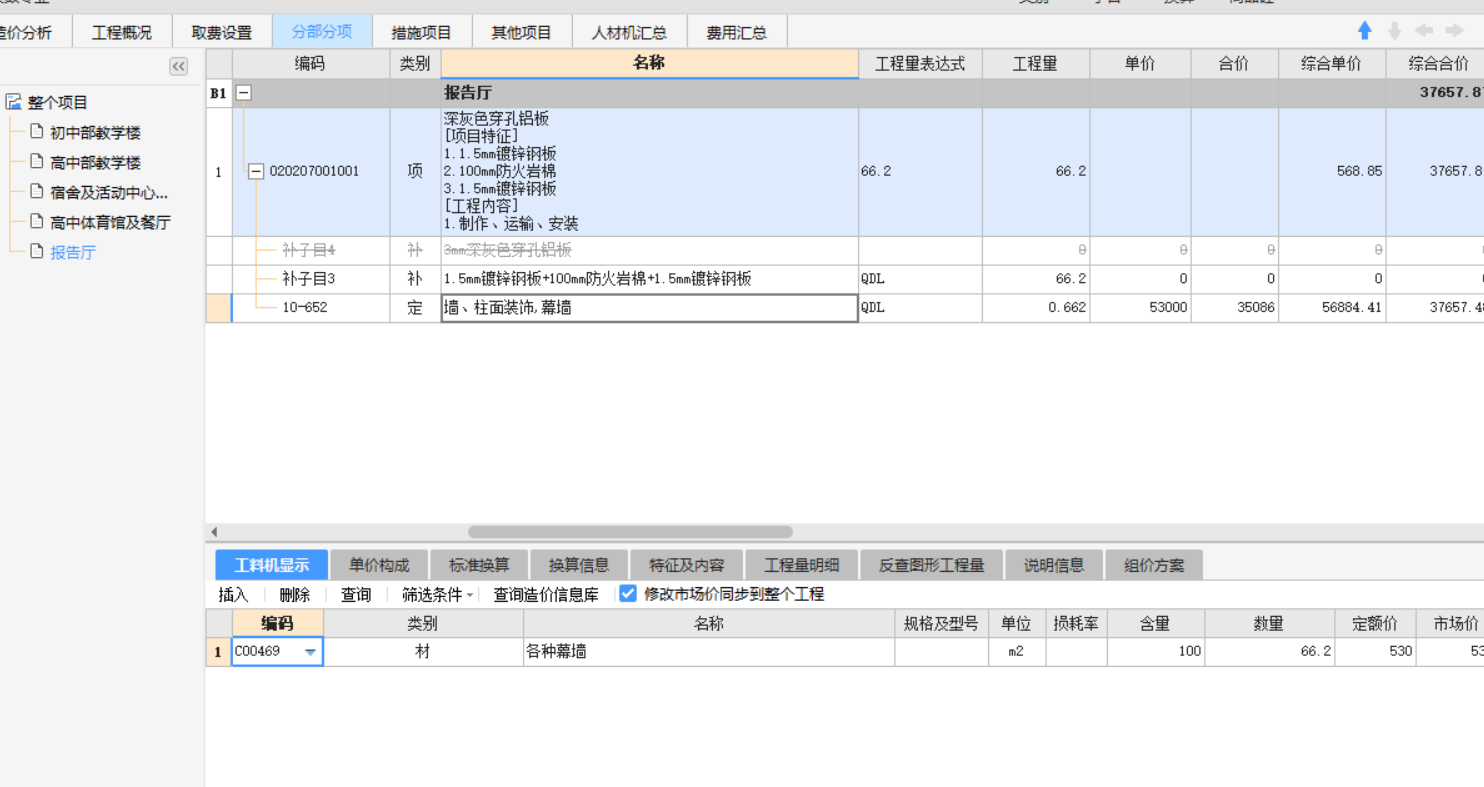Viewport: 1484px width, 787px height.
Task: Collapse the B1 报告厅 section row
Action: [244, 93]
